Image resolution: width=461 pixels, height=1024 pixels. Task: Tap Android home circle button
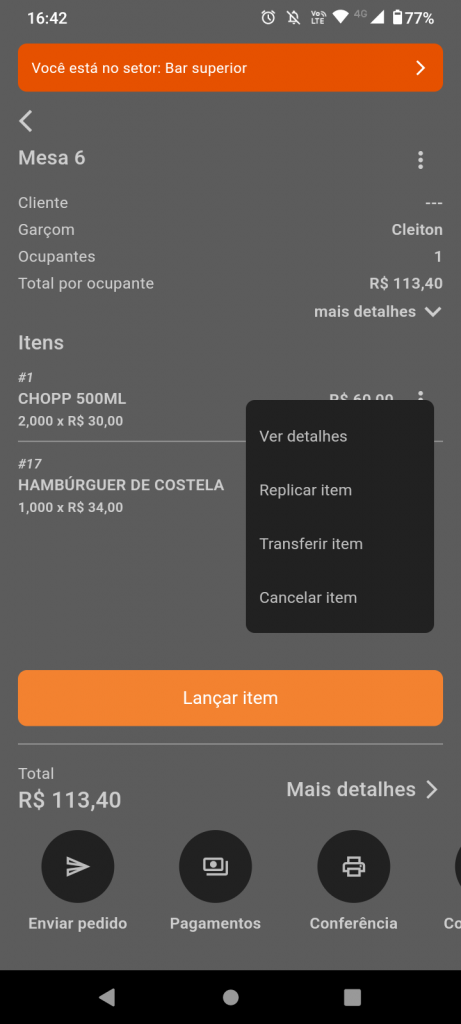click(230, 997)
